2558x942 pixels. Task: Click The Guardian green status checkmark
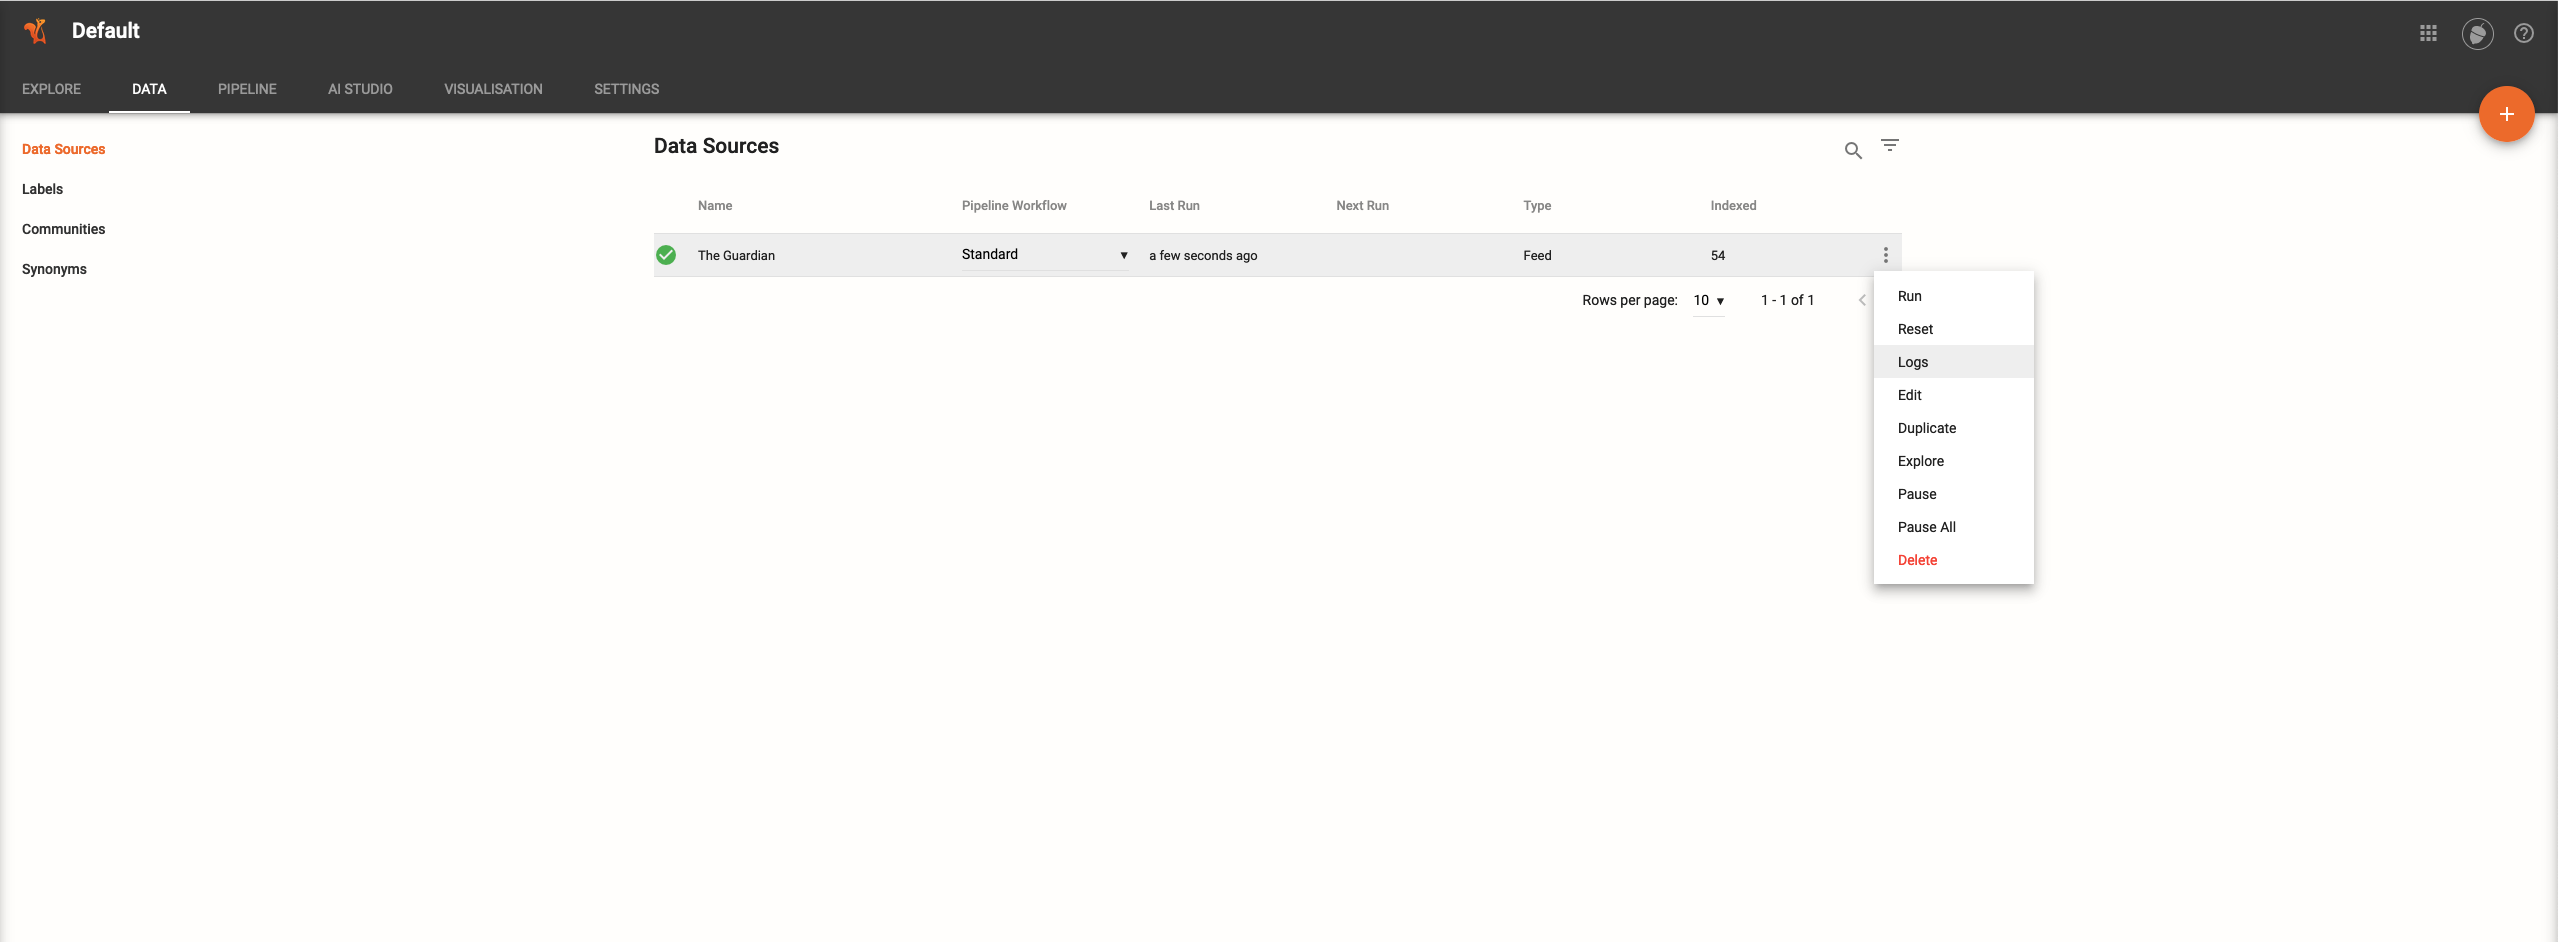(666, 255)
